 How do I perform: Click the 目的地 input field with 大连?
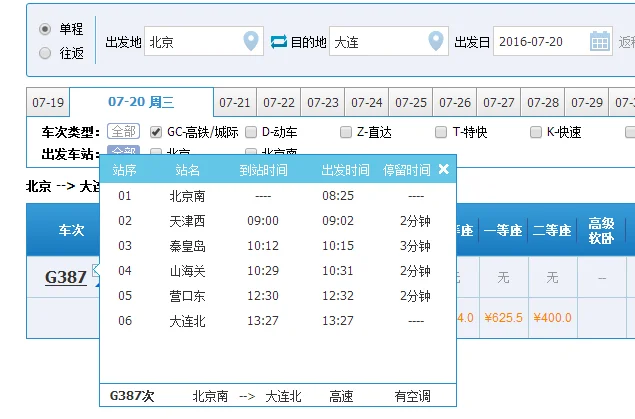pos(389,41)
